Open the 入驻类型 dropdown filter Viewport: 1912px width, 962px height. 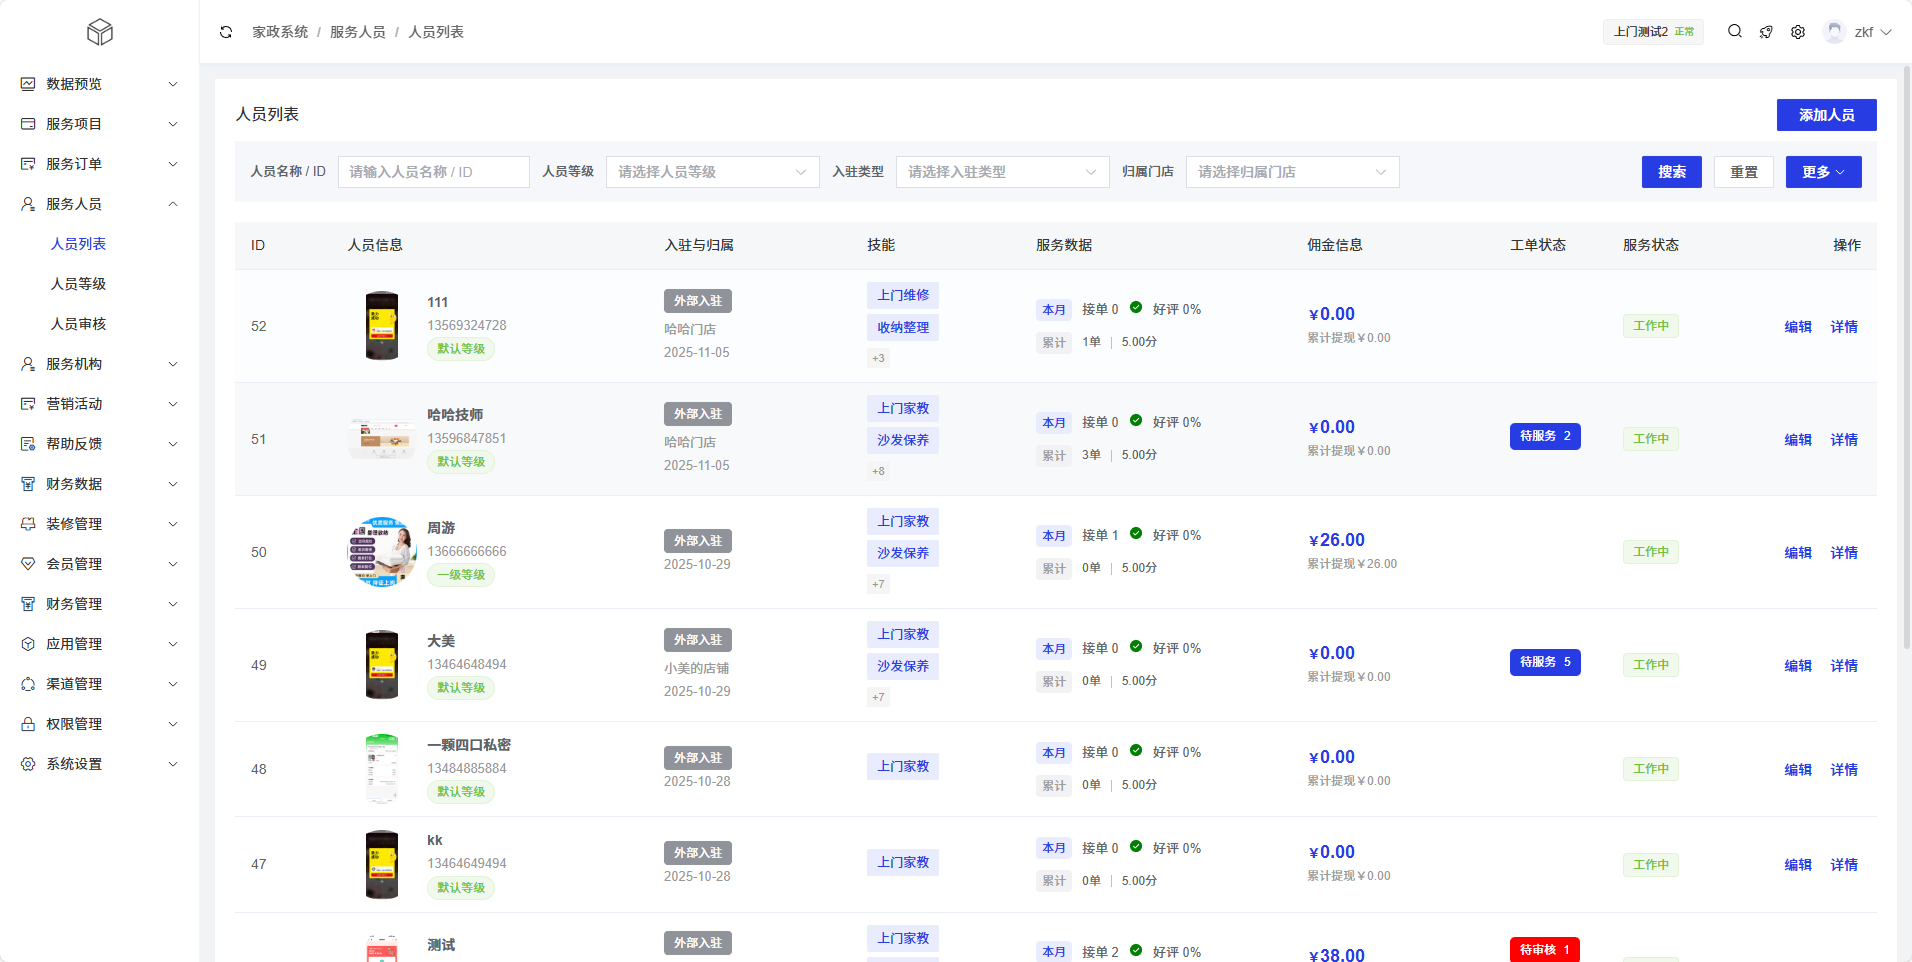pyautogui.click(x=1002, y=172)
